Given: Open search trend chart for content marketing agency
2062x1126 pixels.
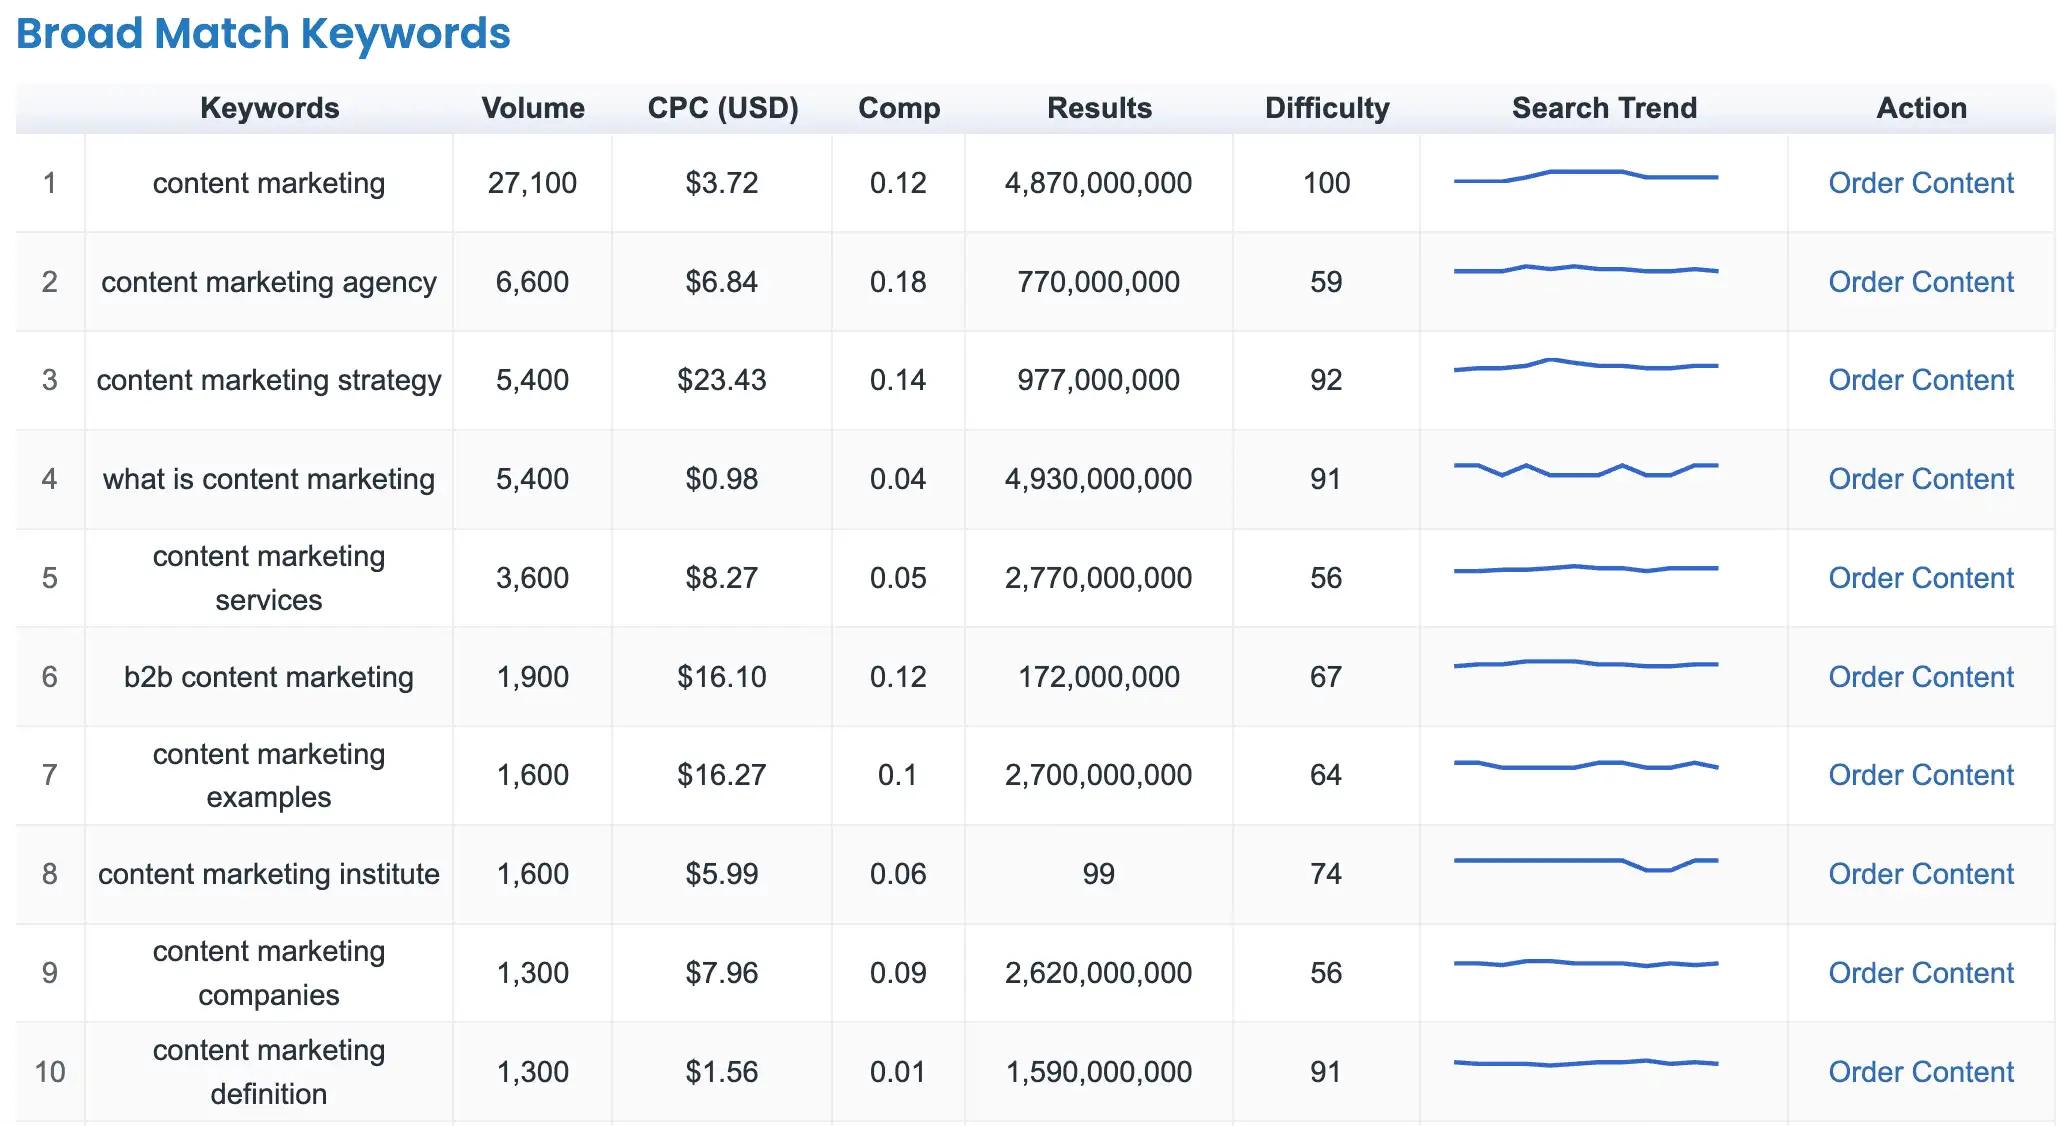Looking at the screenshot, I should coord(1586,269).
